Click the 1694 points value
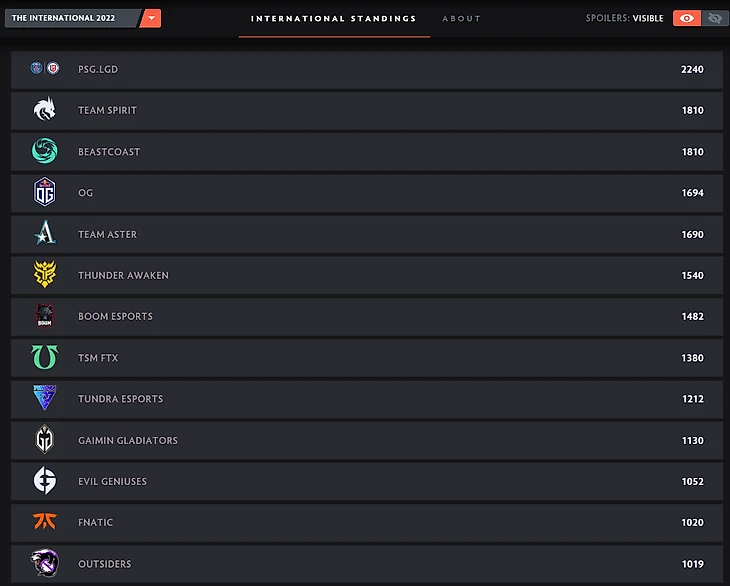 click(693, 193)
